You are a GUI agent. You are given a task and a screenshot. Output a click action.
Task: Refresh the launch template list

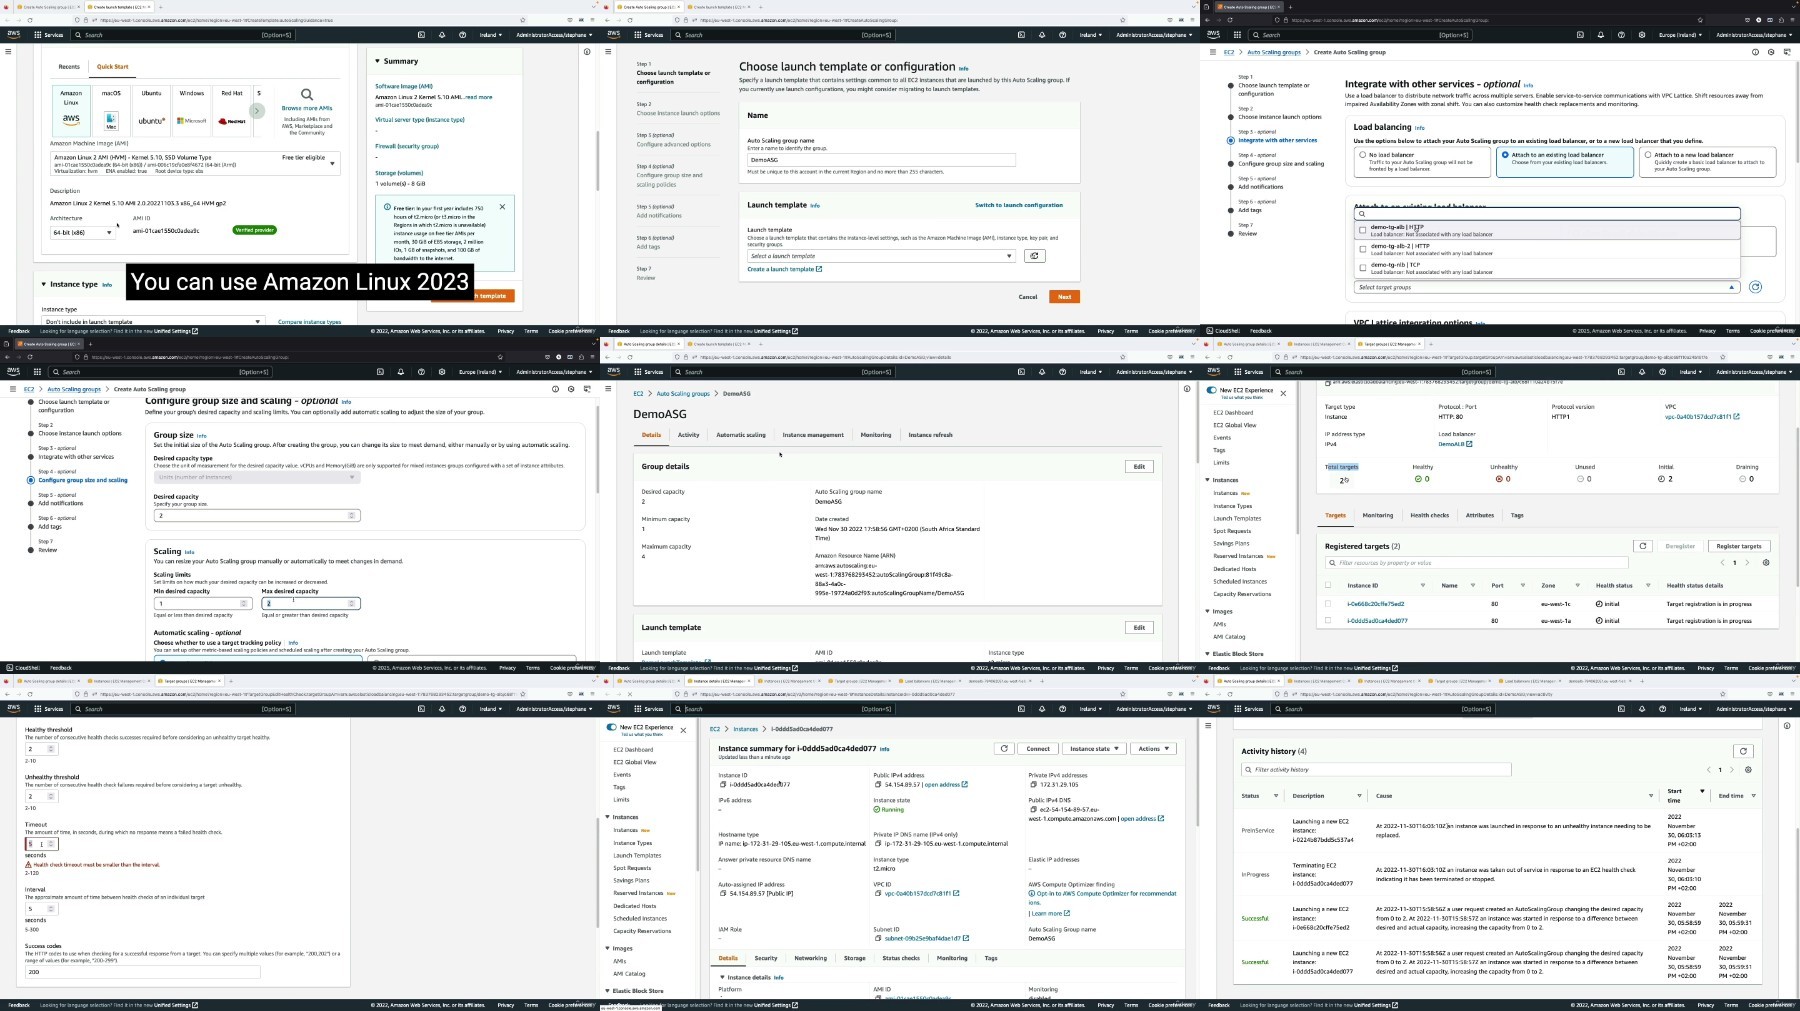pos(1034,256)
